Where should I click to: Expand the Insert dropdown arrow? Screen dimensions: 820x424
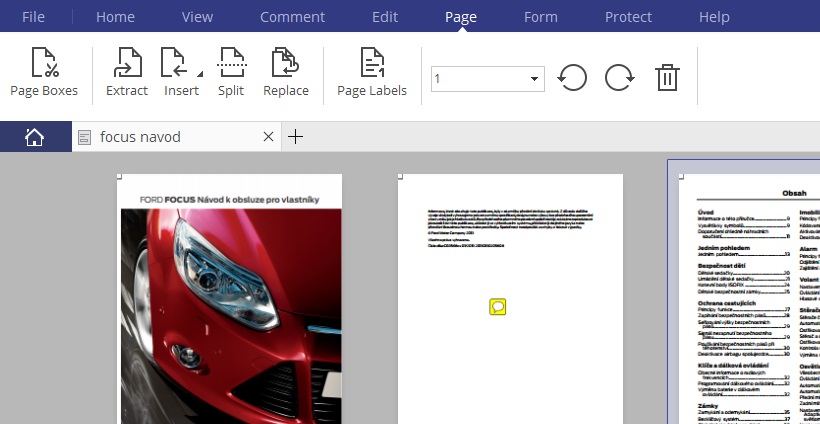[x=198, y=74]
